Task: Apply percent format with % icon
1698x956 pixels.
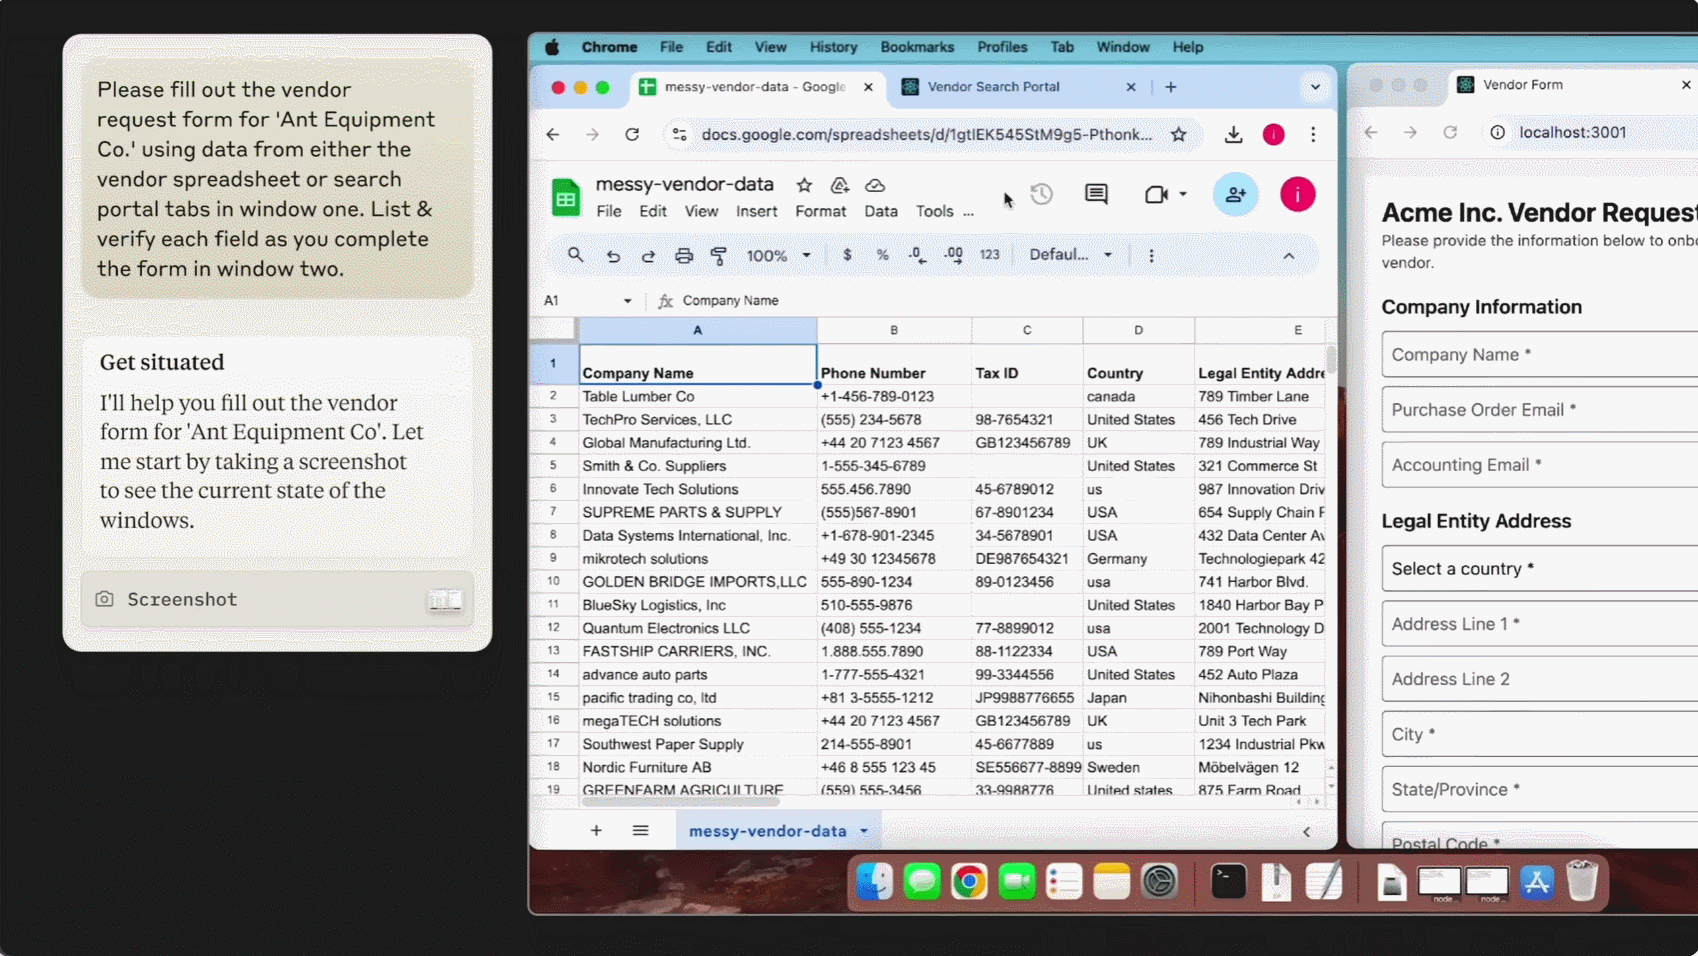Action: (882, 255)
